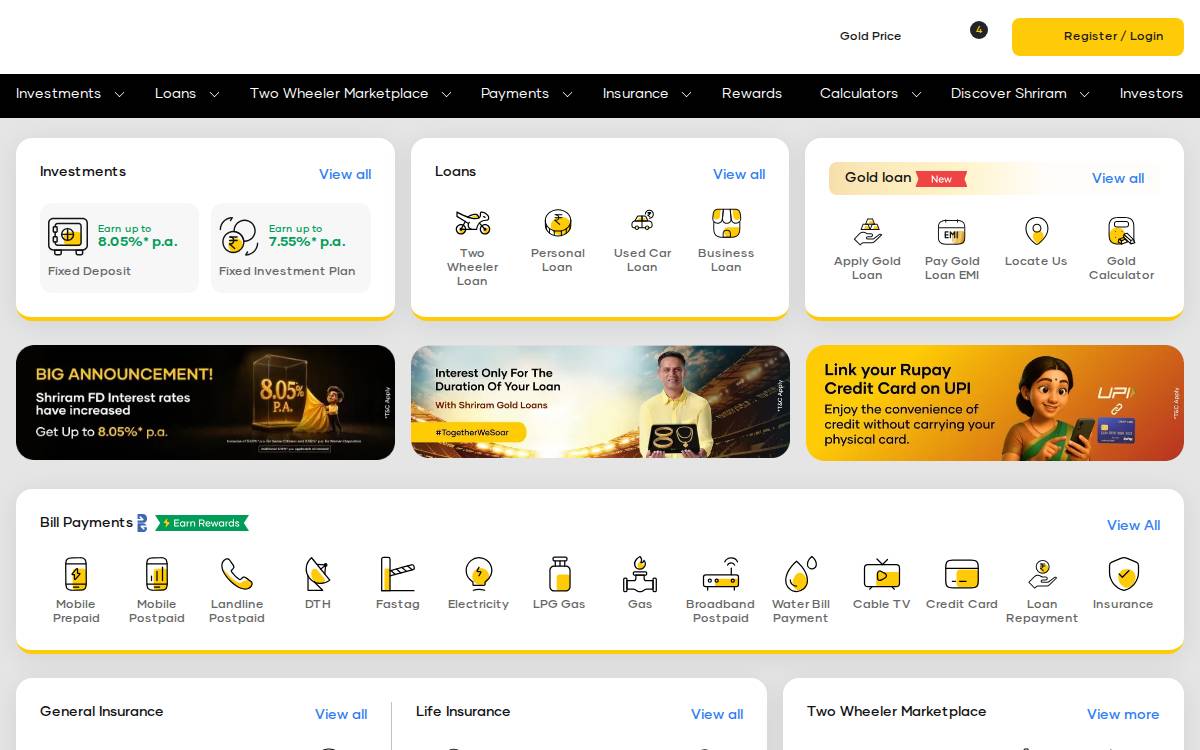
Task: View all General Insurance options
Action: click(x=341, y=714)
